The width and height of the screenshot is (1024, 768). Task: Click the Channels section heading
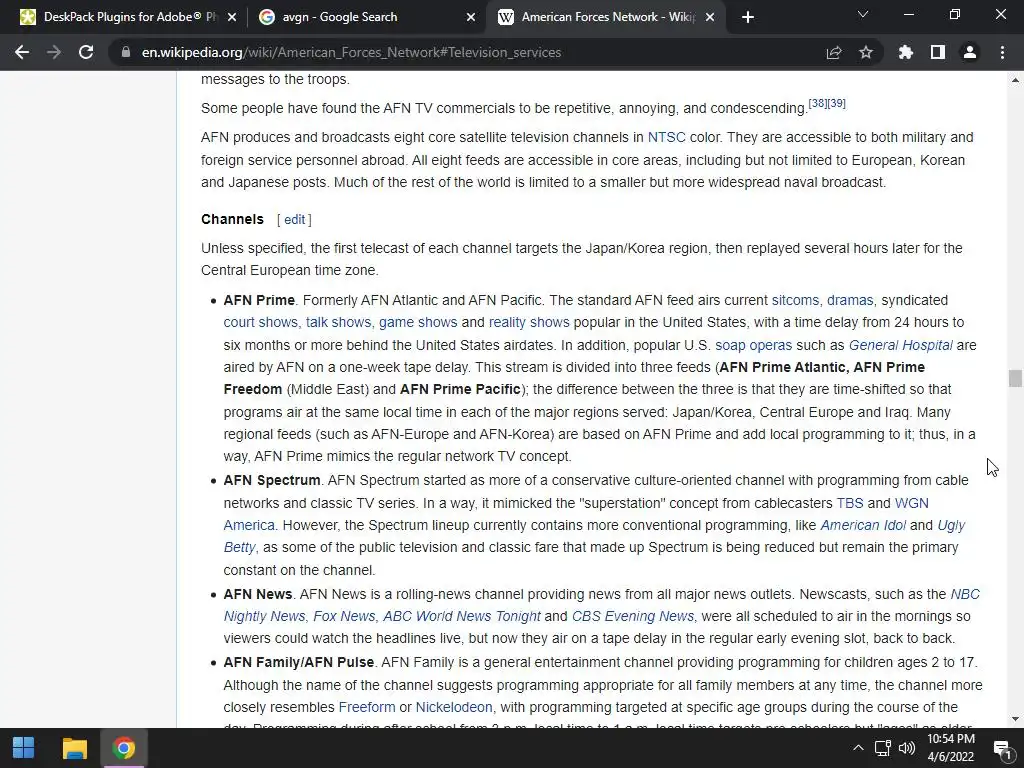pyautogui.click(x=232, y=219)
